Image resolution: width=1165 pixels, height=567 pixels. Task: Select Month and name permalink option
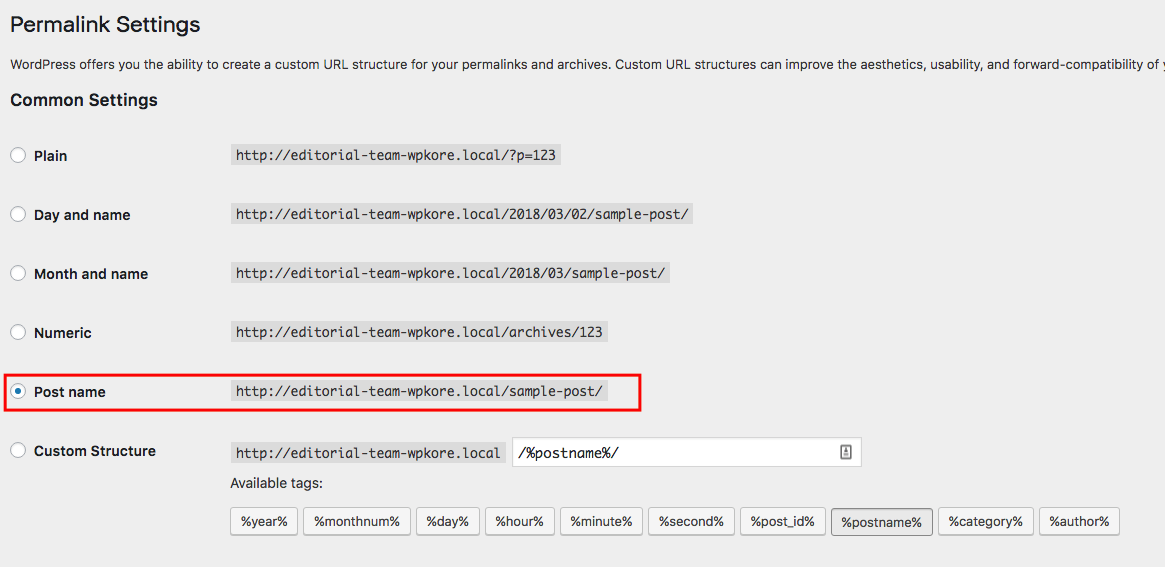click(18, 273)
